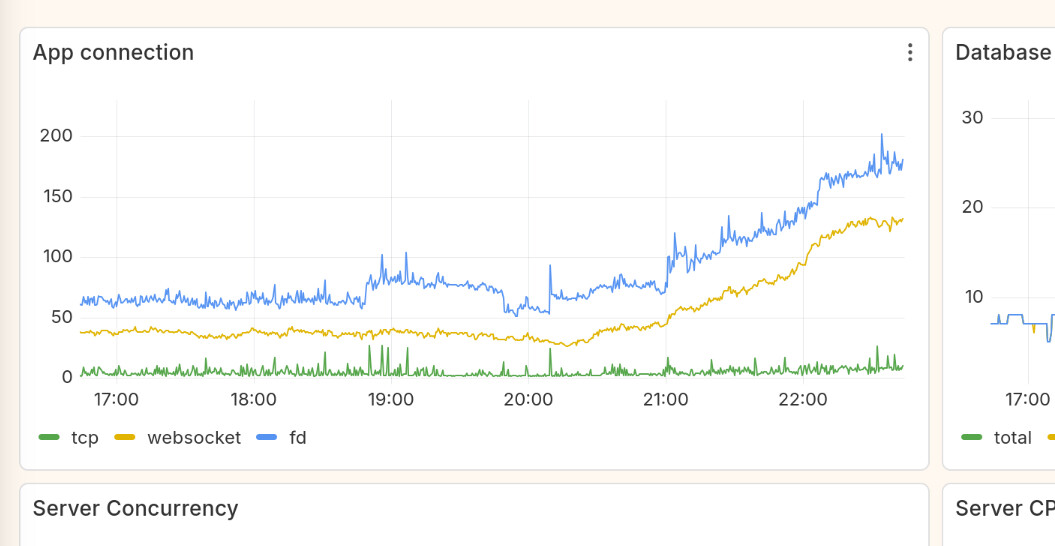Open the App connection panel three-dot menu

909,53
